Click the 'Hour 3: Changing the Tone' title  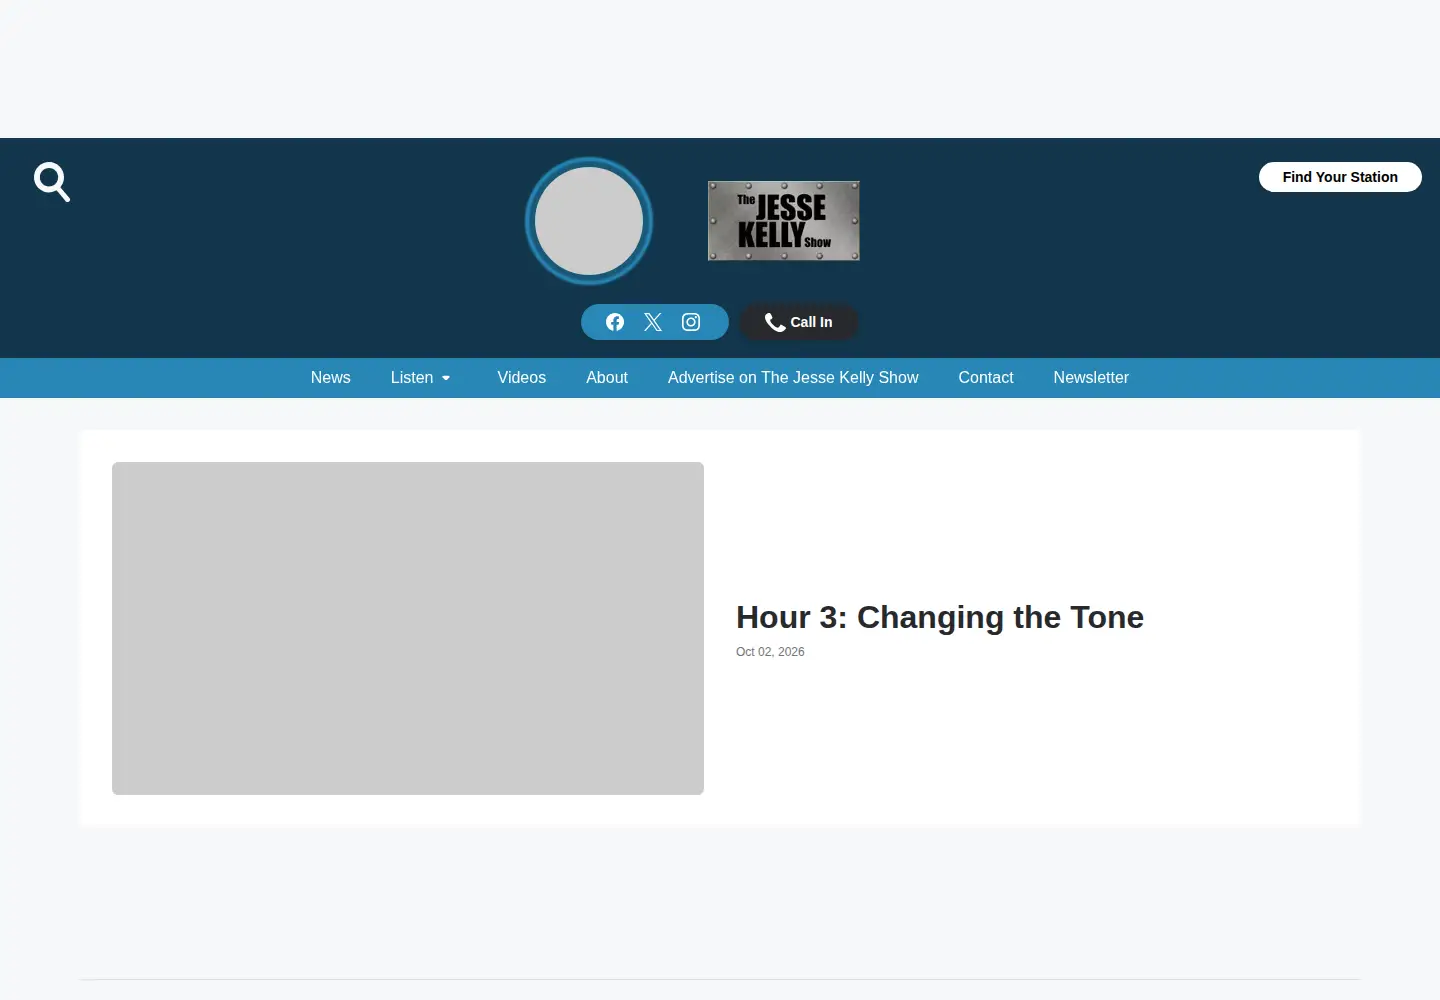pyautogui.click(x=940, y=618)
